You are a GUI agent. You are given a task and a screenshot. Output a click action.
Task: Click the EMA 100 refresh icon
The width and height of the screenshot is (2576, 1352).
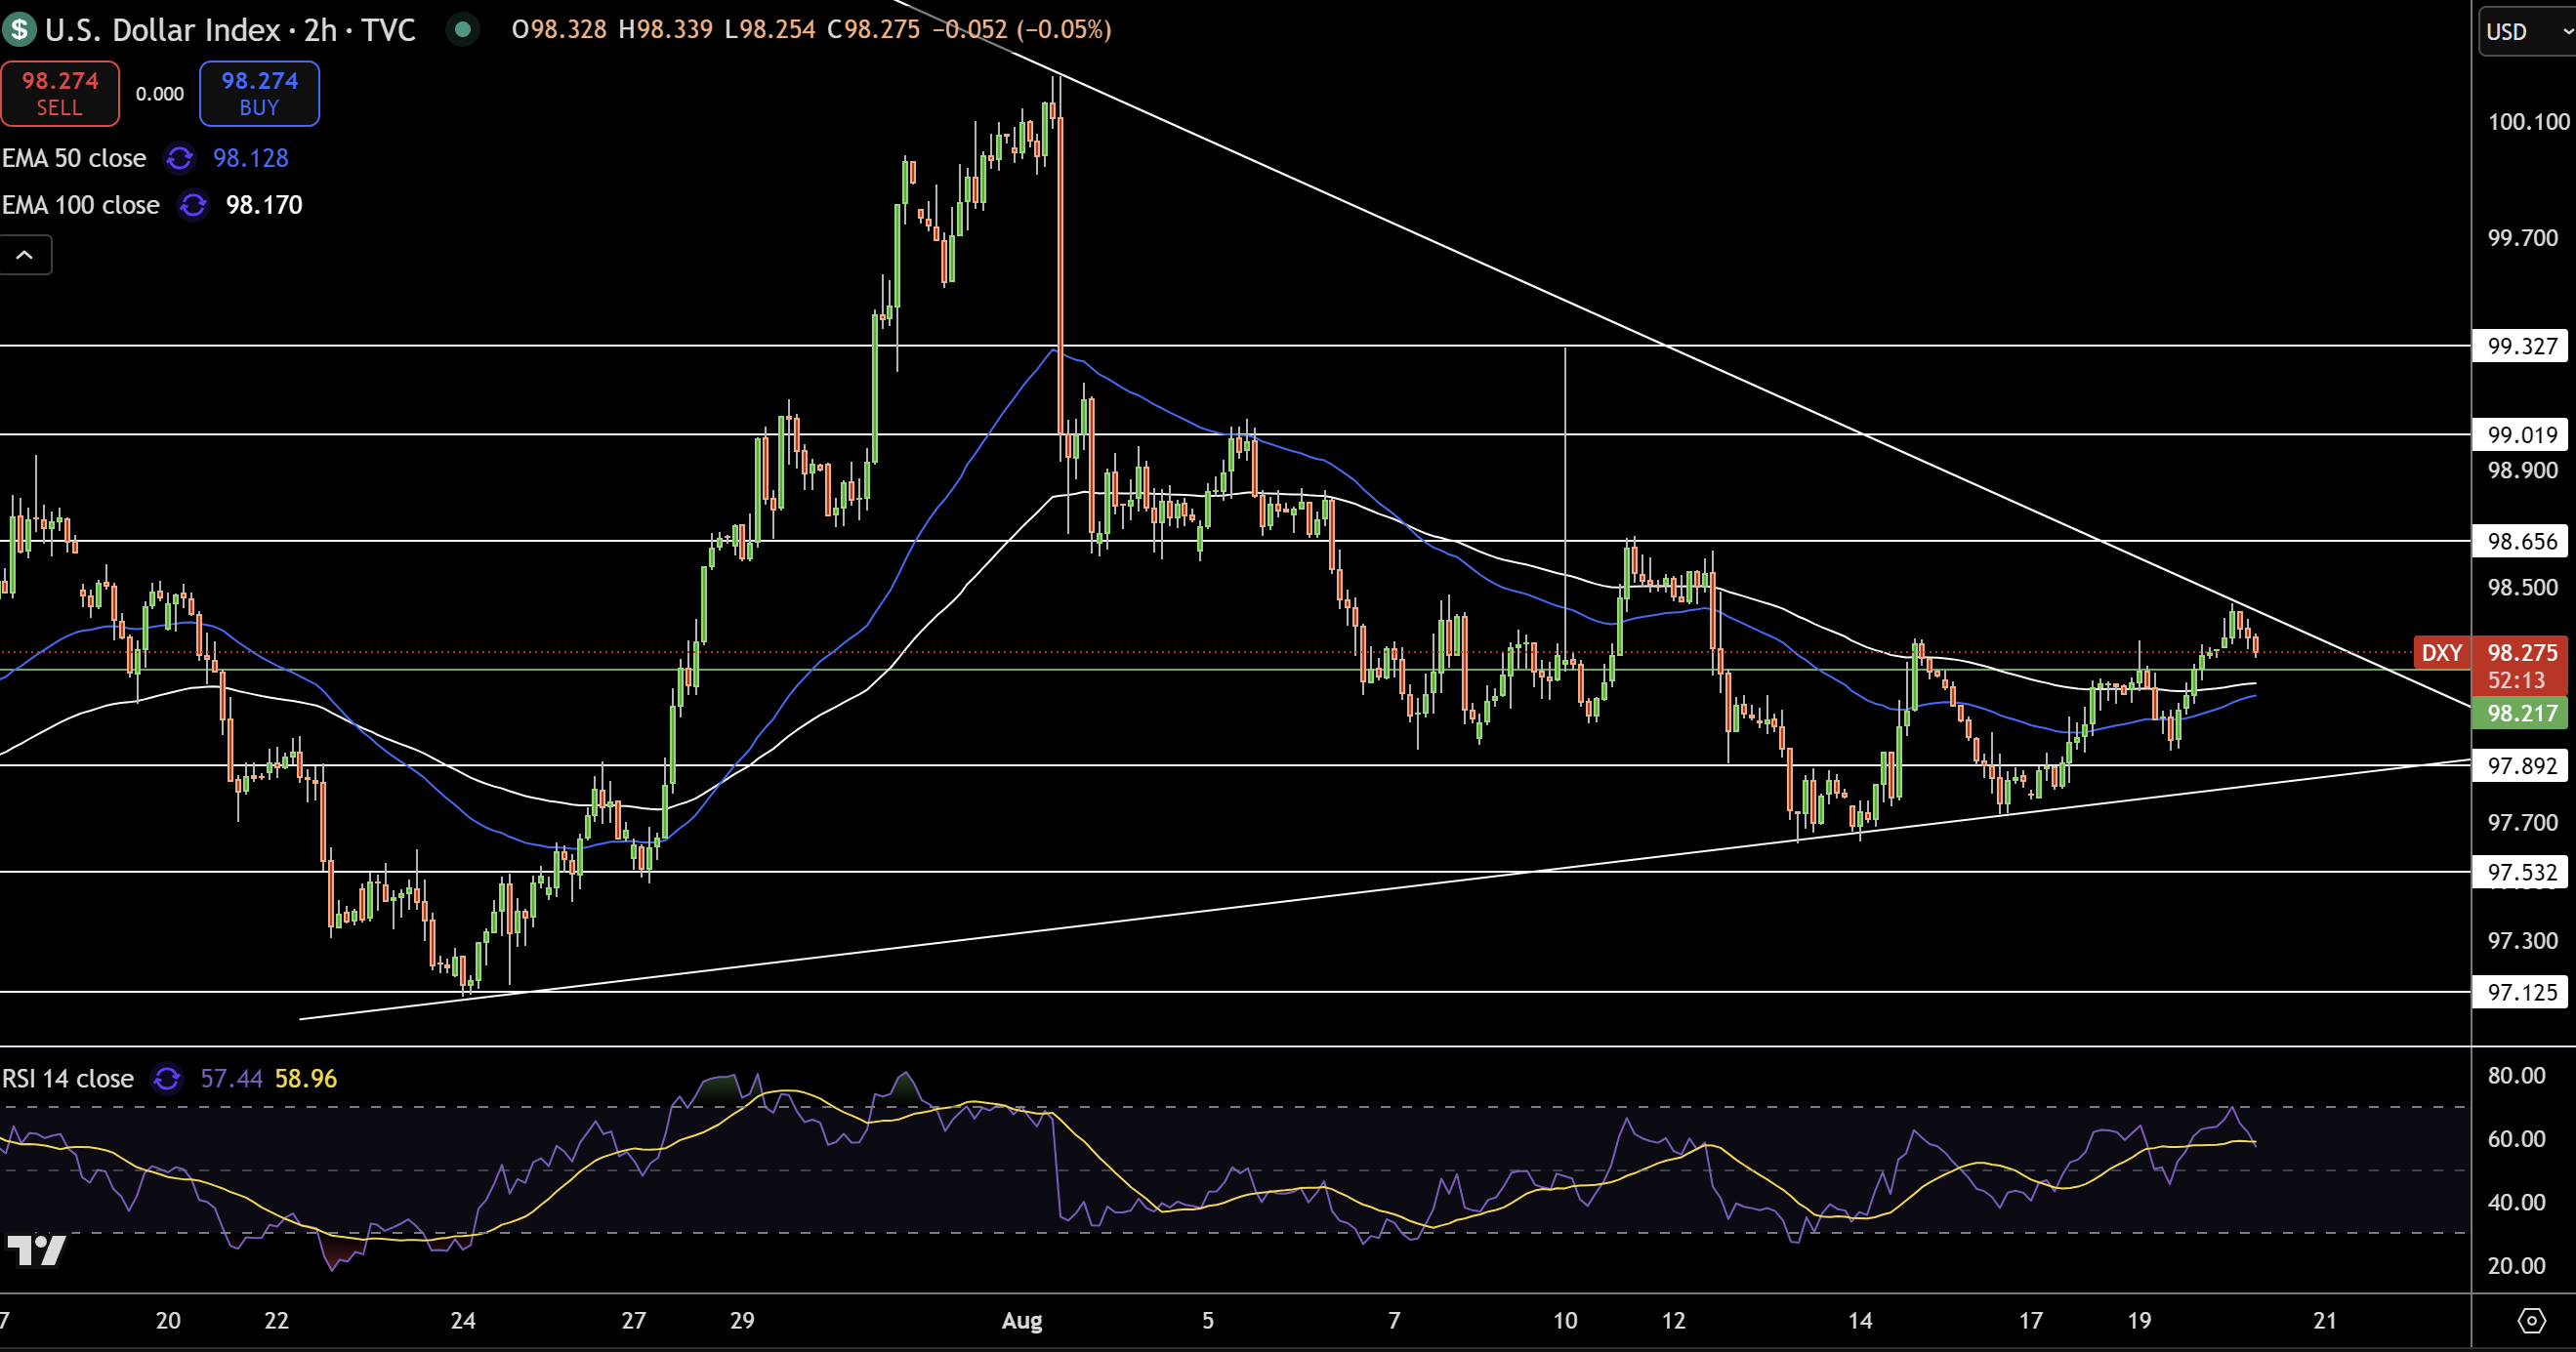coord(193,205)
